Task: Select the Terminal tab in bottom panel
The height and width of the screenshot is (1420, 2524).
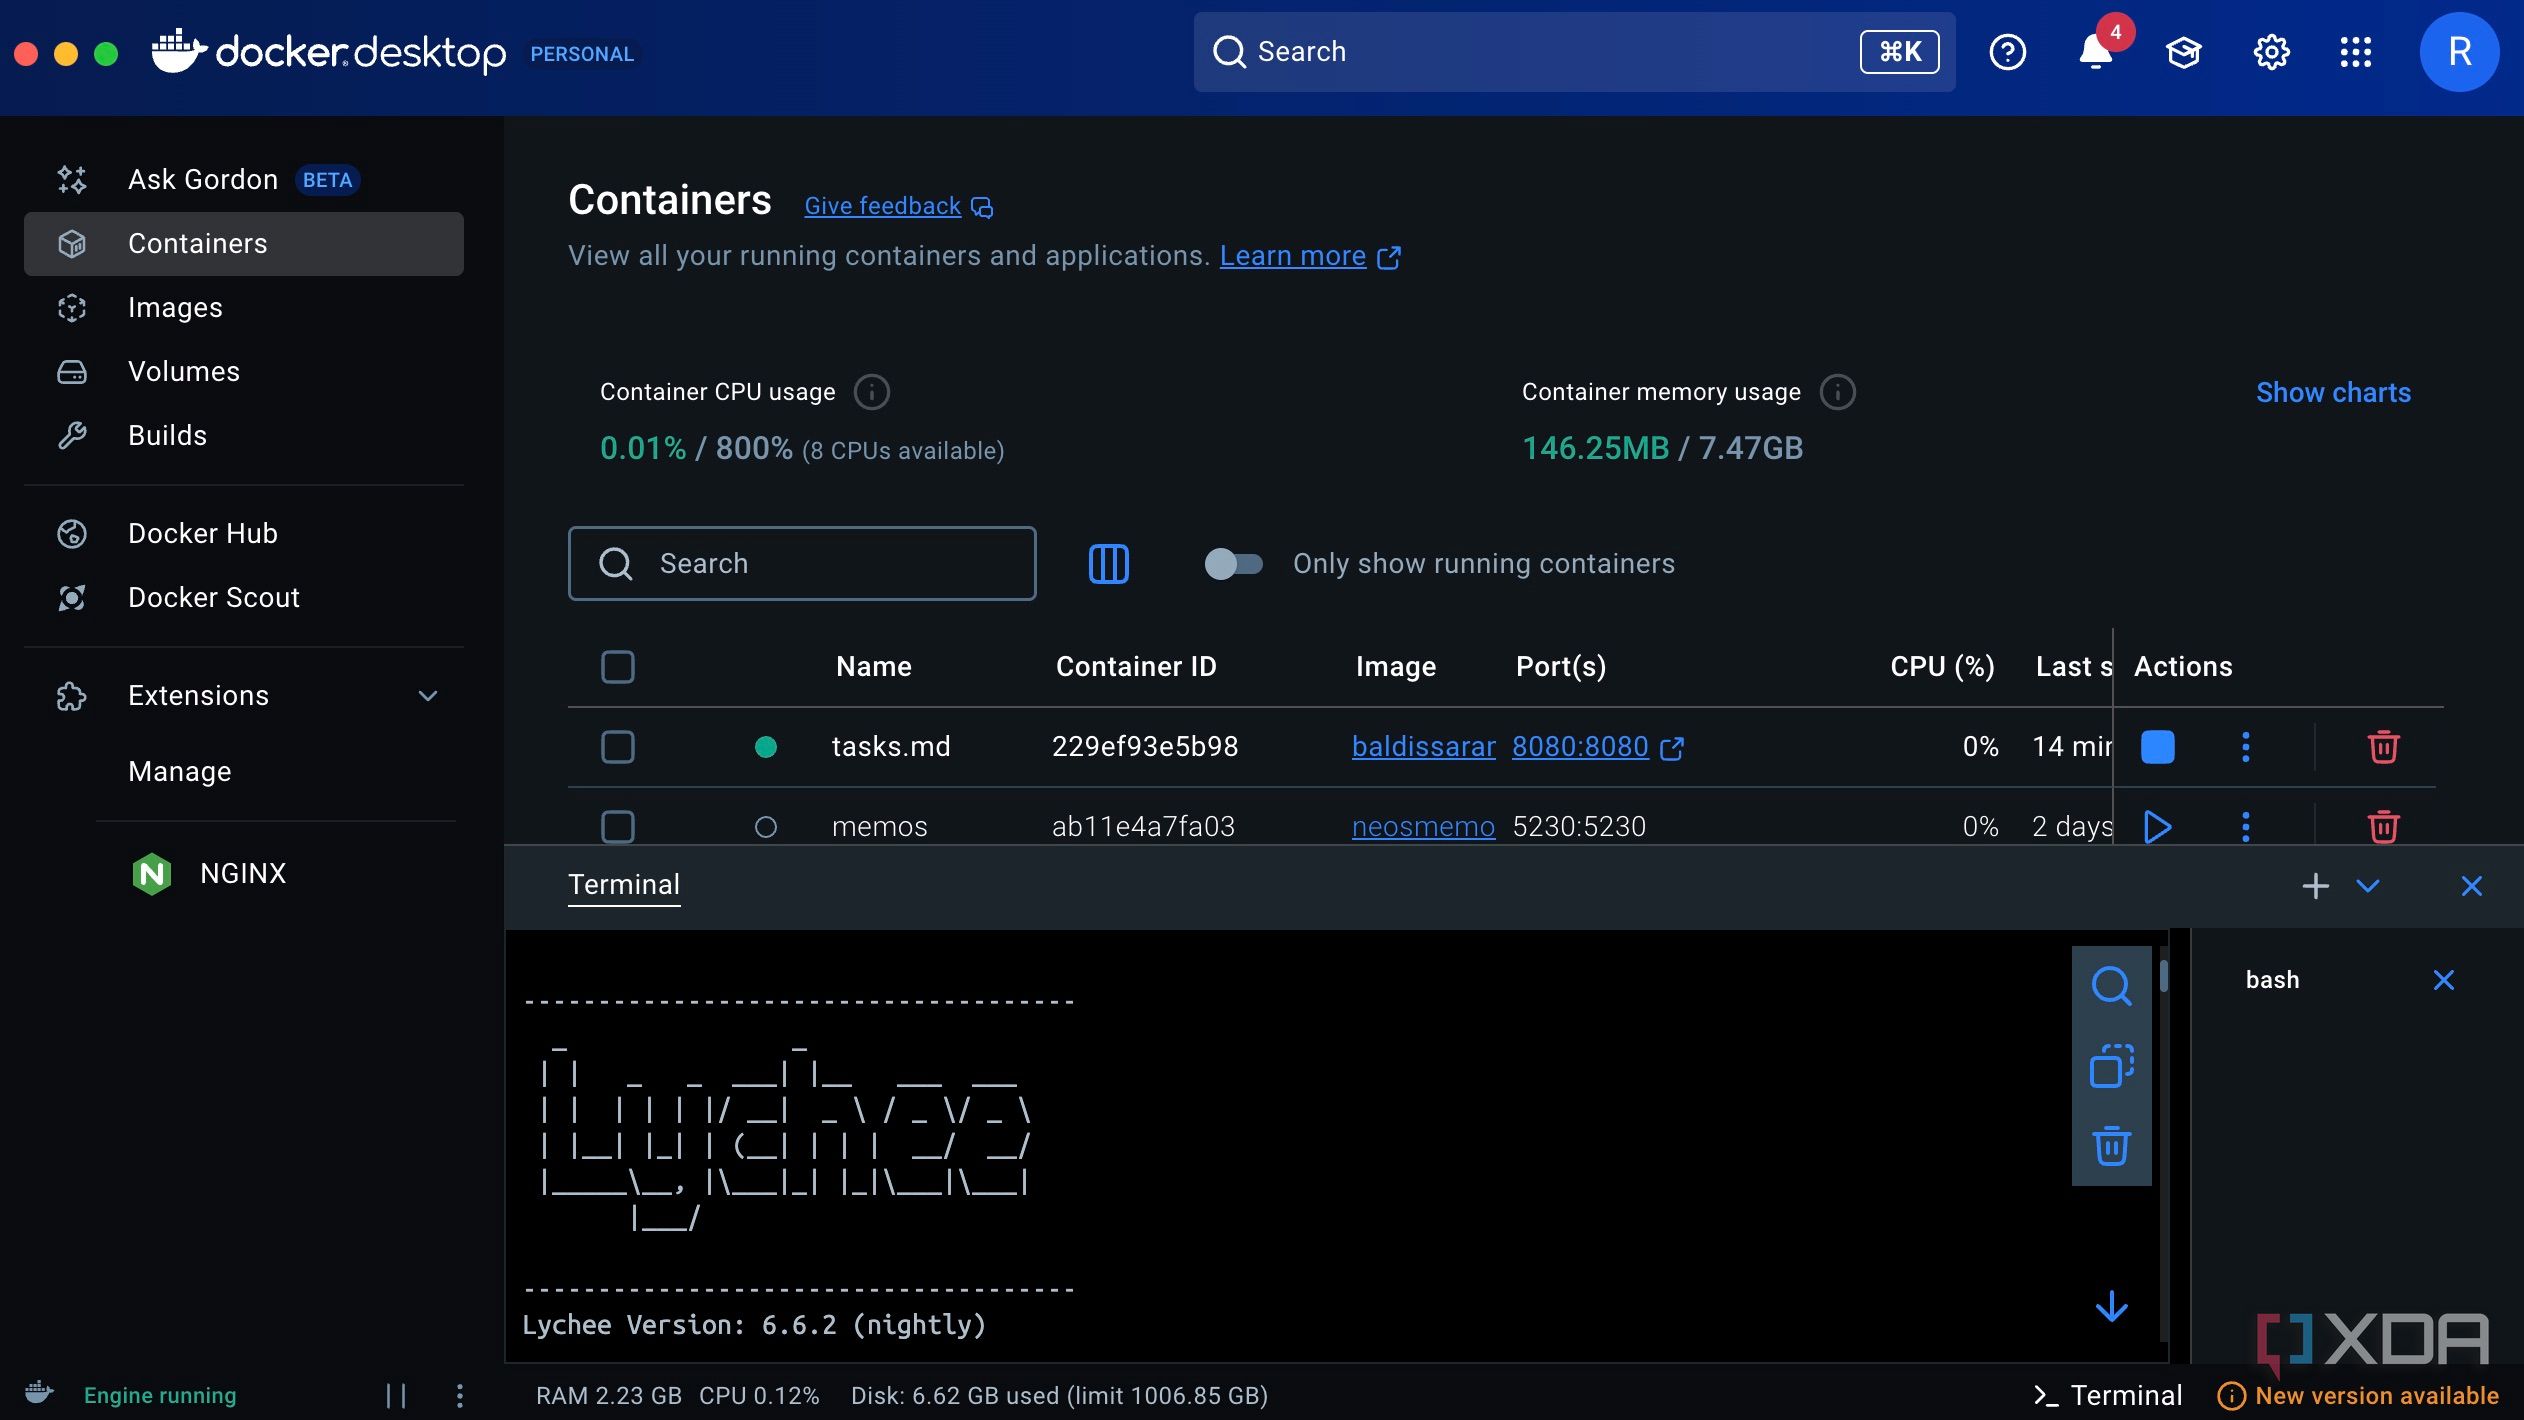Action: click(x=624, y=885)
